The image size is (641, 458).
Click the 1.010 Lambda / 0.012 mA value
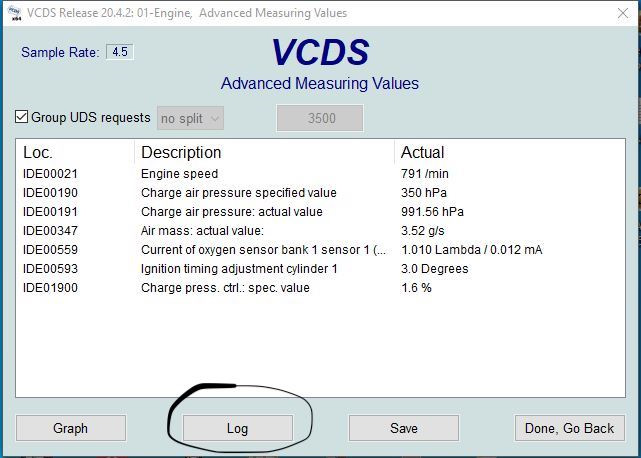(x=472, y=250)
